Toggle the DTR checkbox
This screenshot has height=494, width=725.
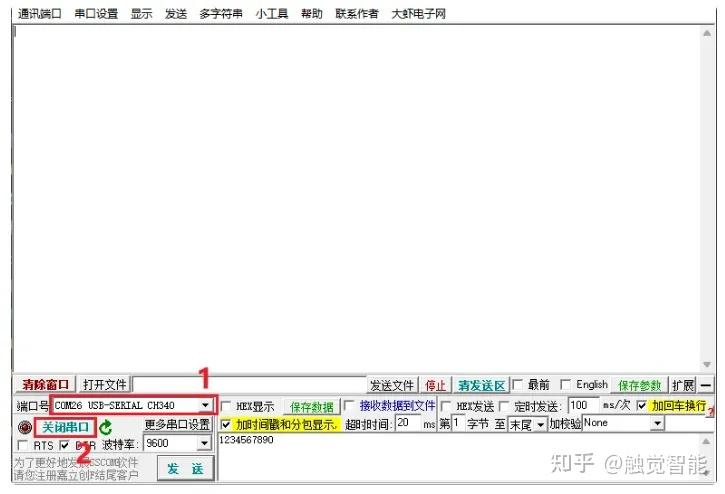(64, 445)
